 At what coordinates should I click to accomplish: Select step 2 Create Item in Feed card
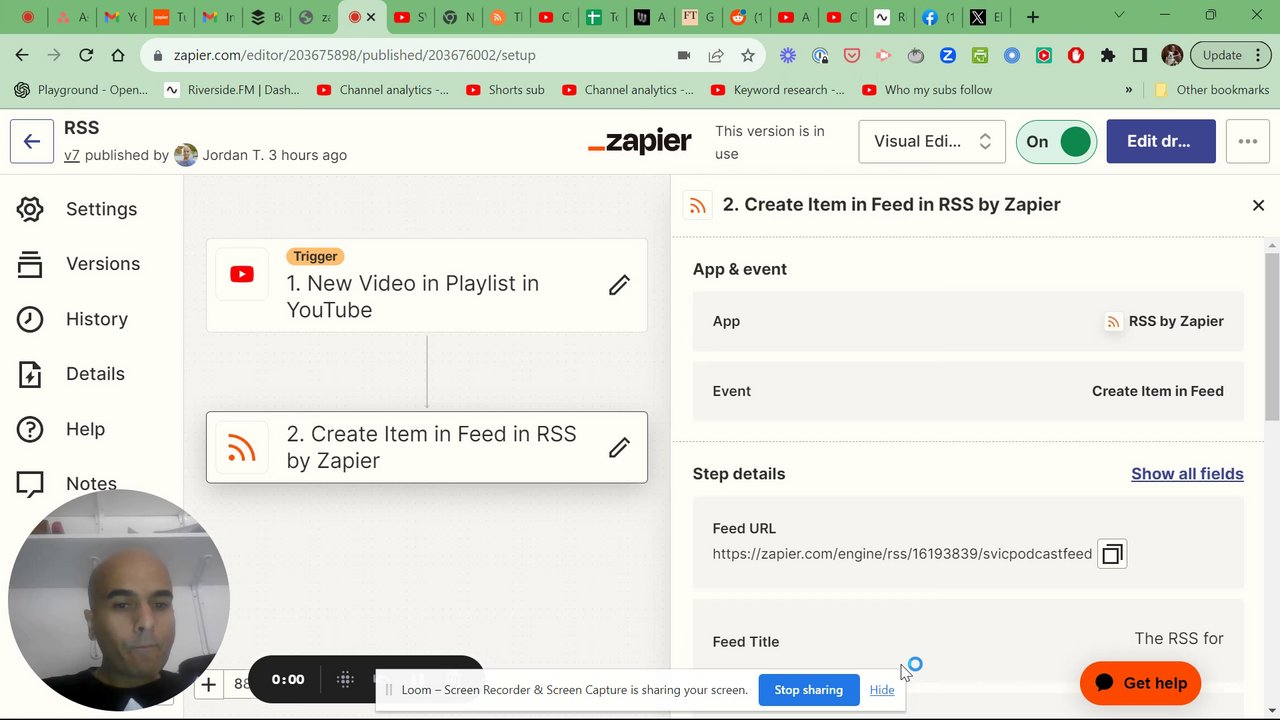click(x=427, y=447)
